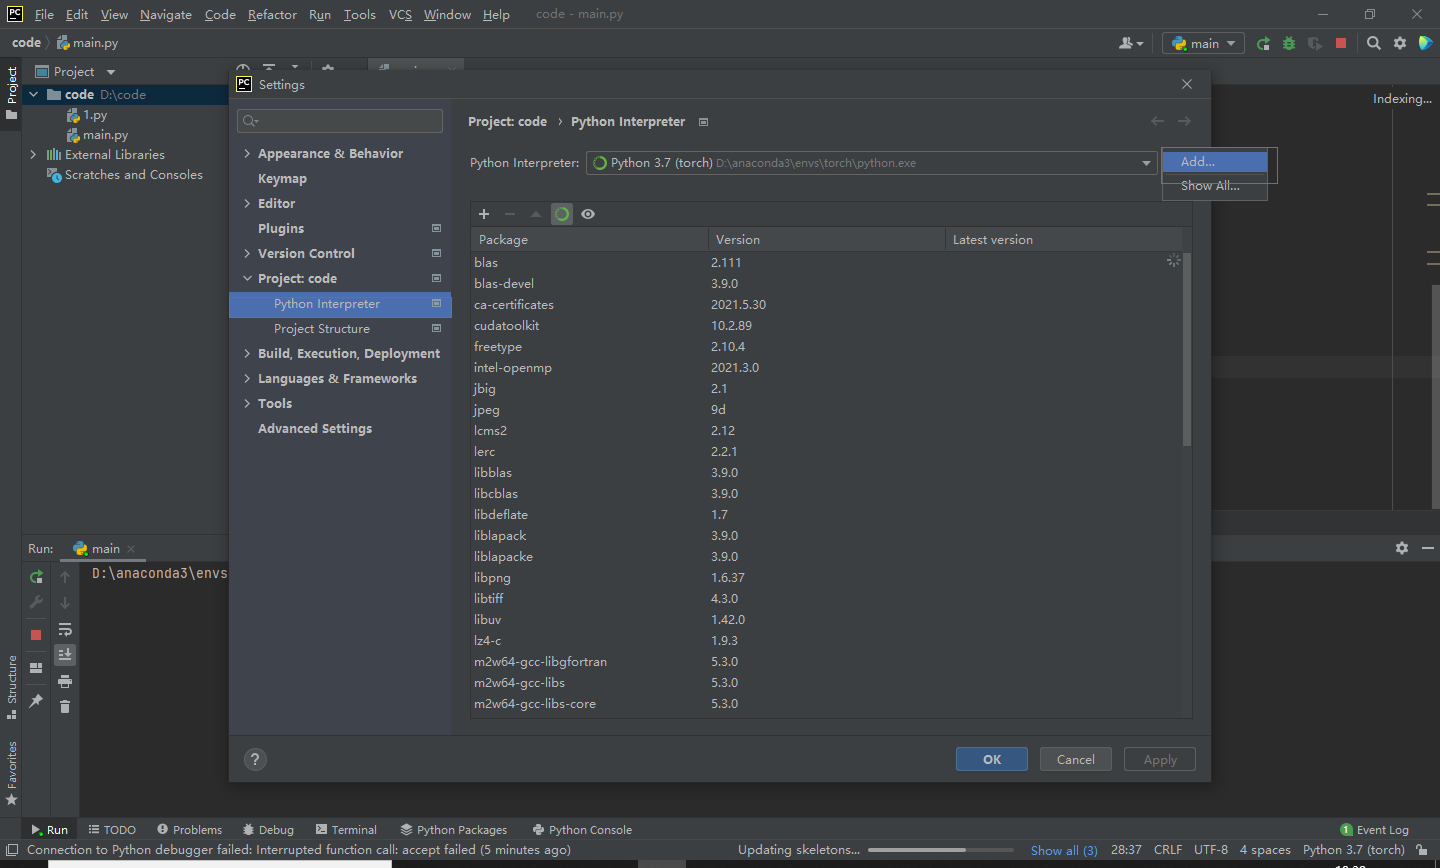Sort by Package column header
The image size is (1440, 868).
589,240
